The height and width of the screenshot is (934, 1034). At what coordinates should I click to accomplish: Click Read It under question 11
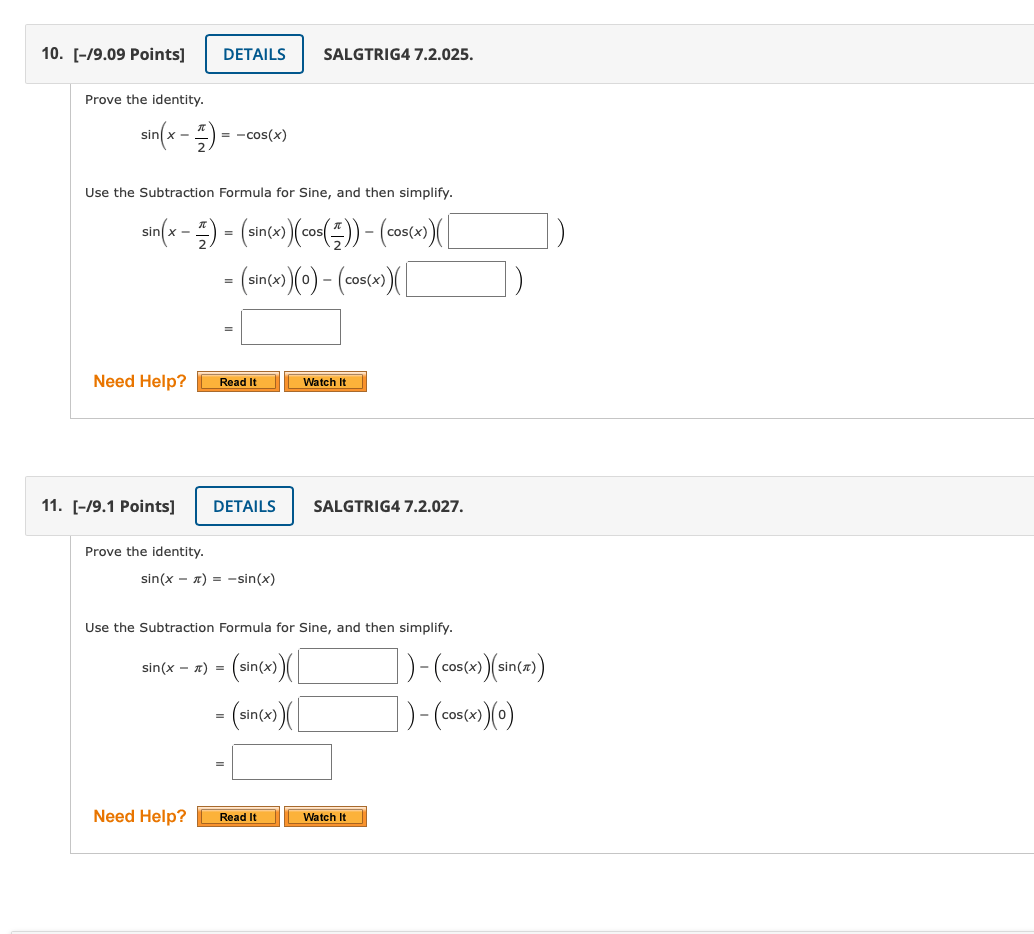[238, 817]
